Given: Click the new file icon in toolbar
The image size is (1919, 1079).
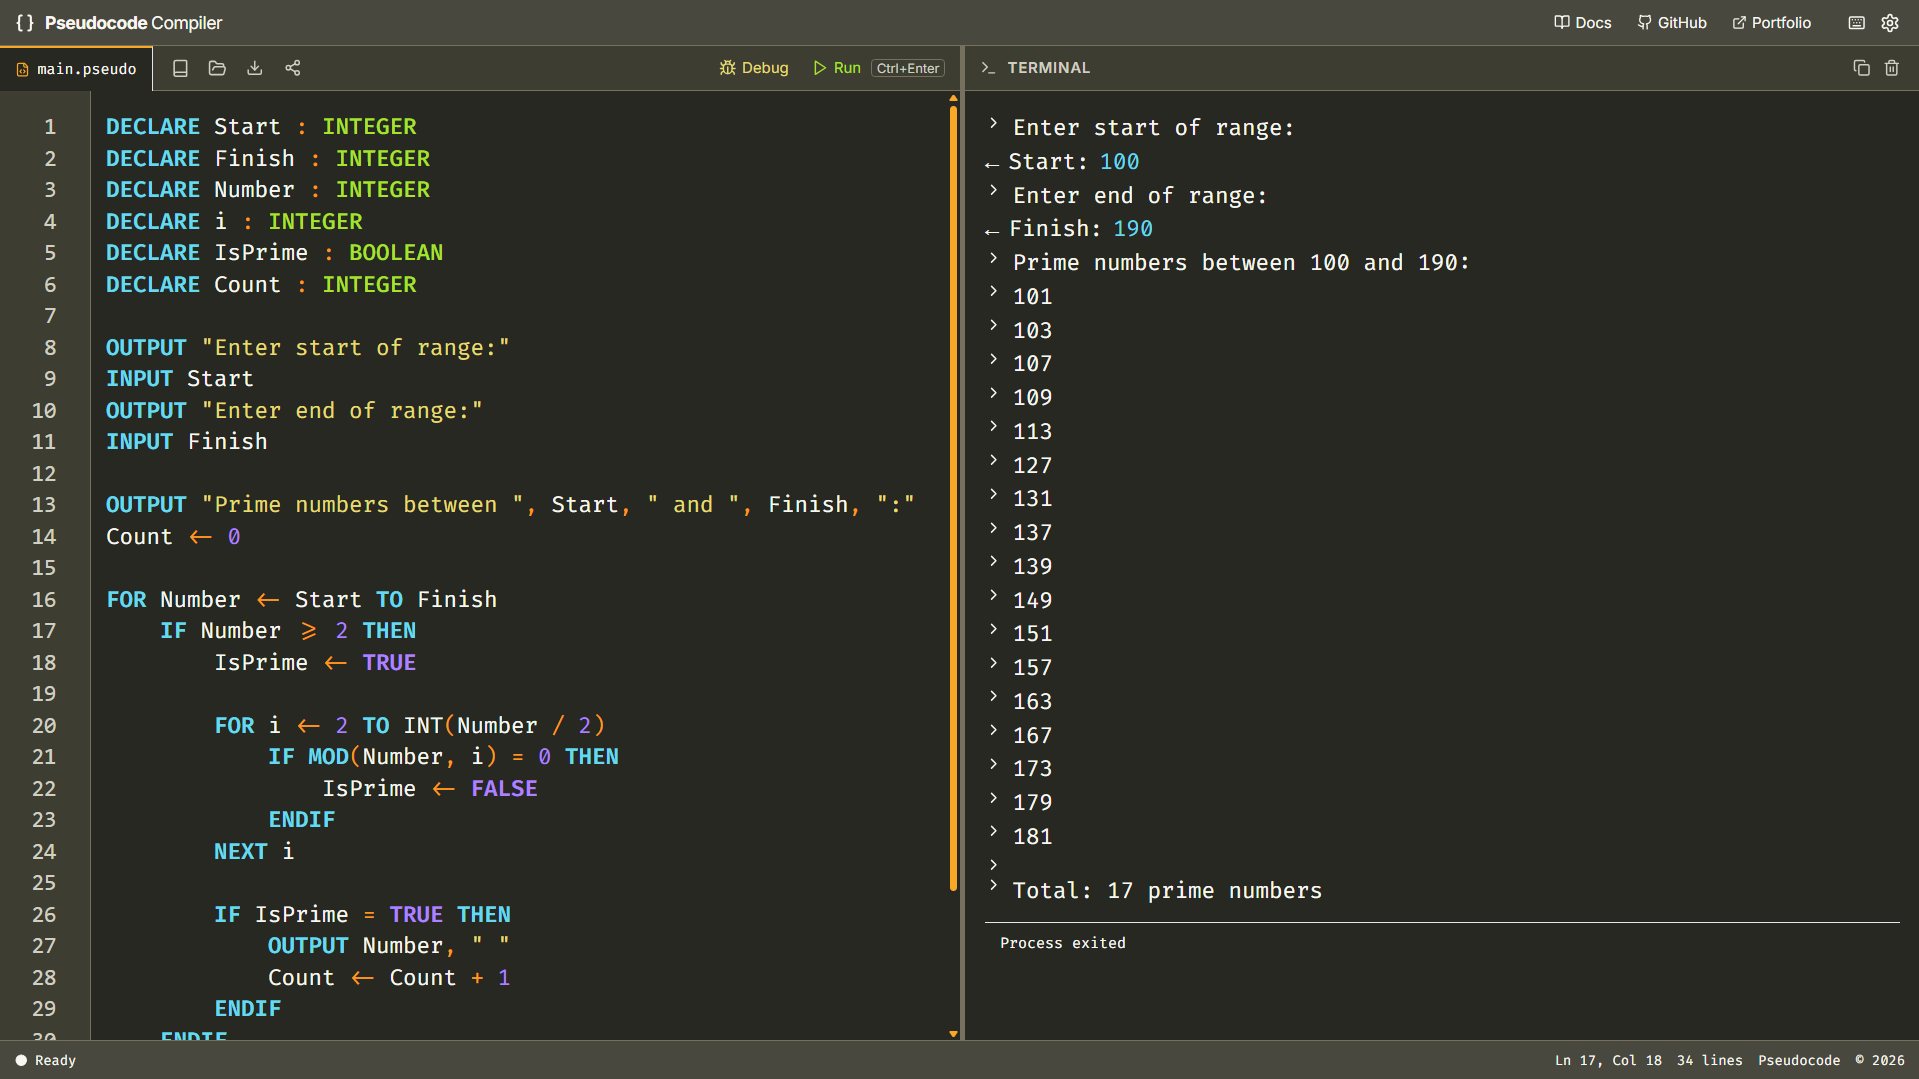Looking at the screenshot, I should (x=180, y=68).
